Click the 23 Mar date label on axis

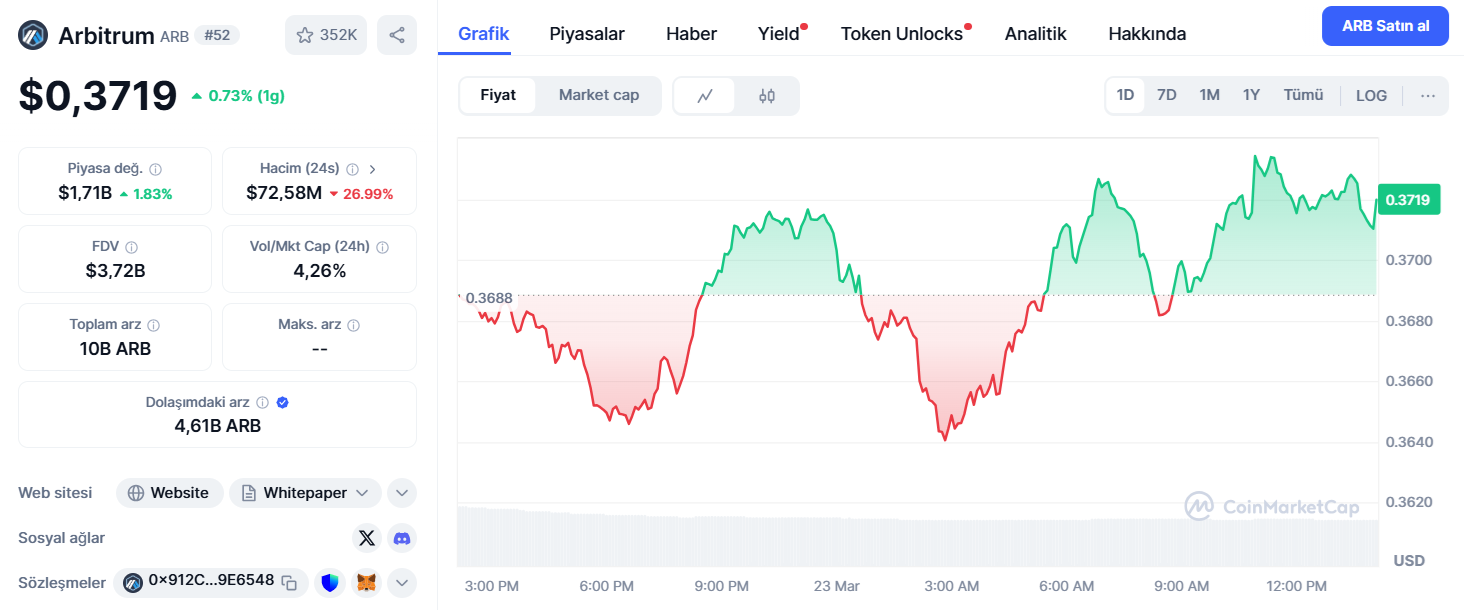(836, 586)
